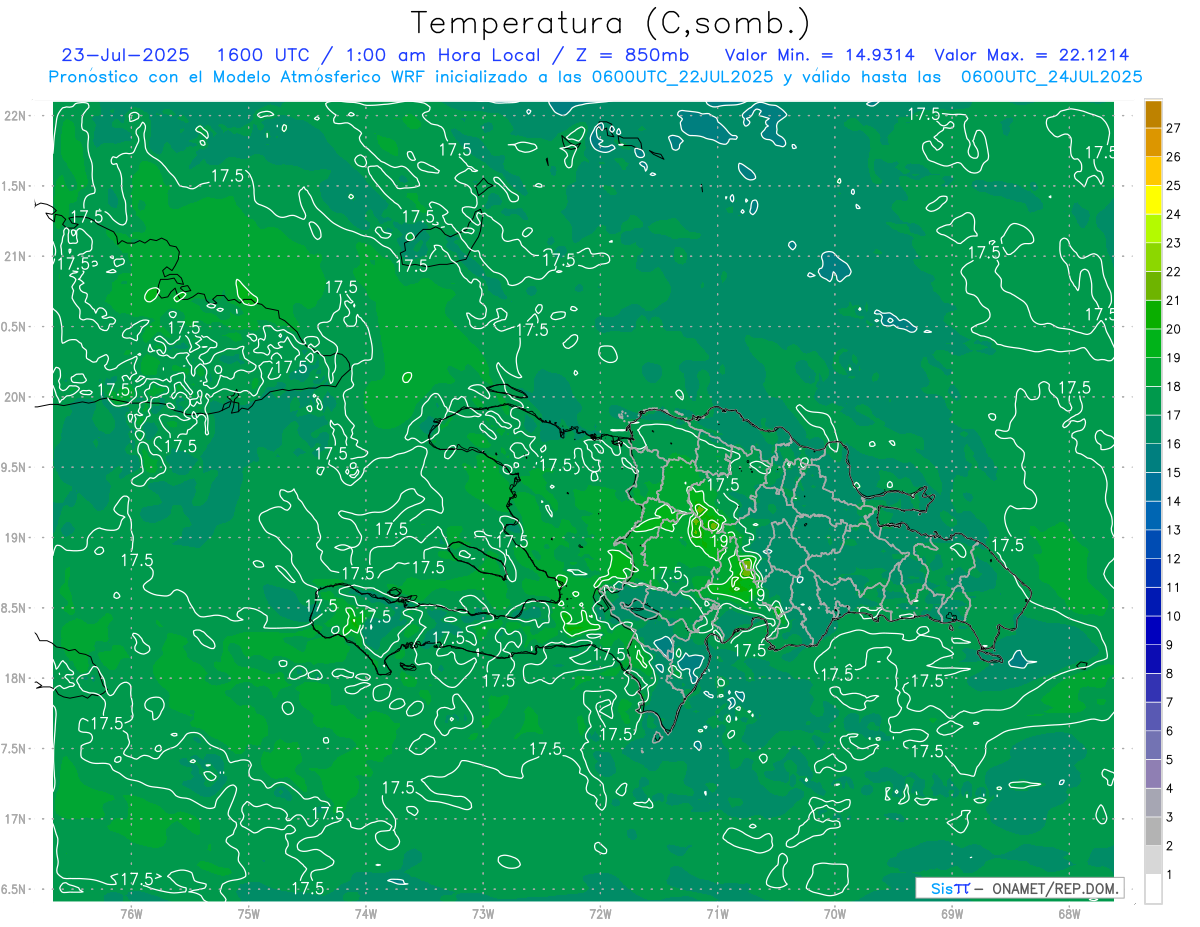
Task: Click the colorbar scale label 25
Action: click(x=1174, y=185)
